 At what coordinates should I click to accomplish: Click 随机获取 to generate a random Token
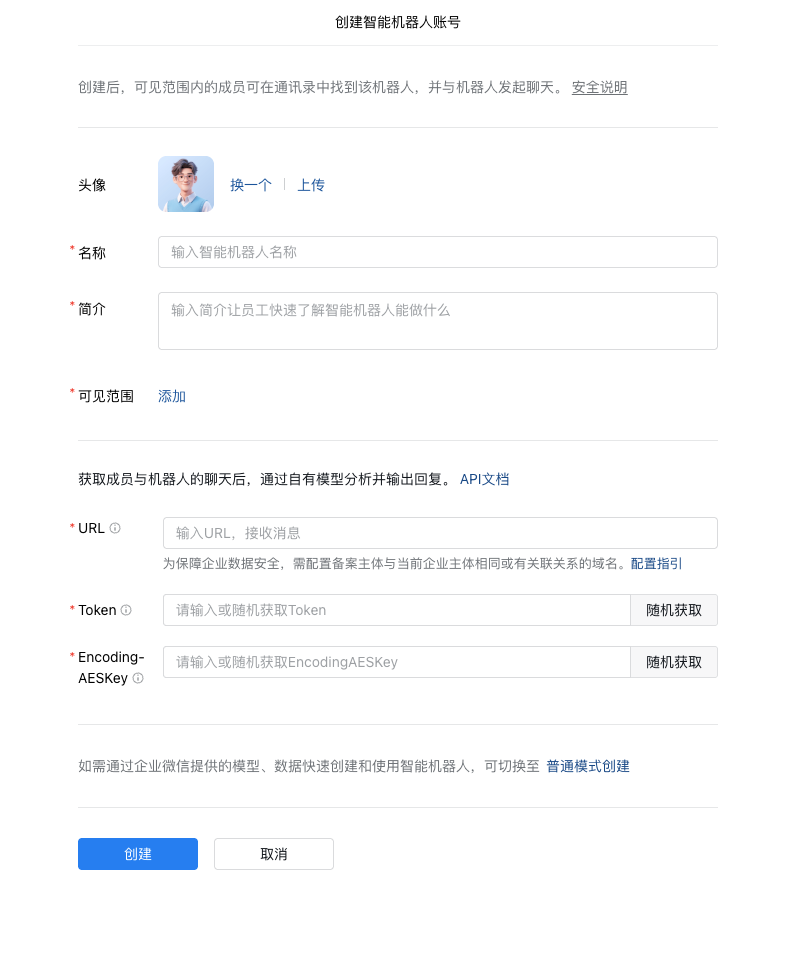673,610
